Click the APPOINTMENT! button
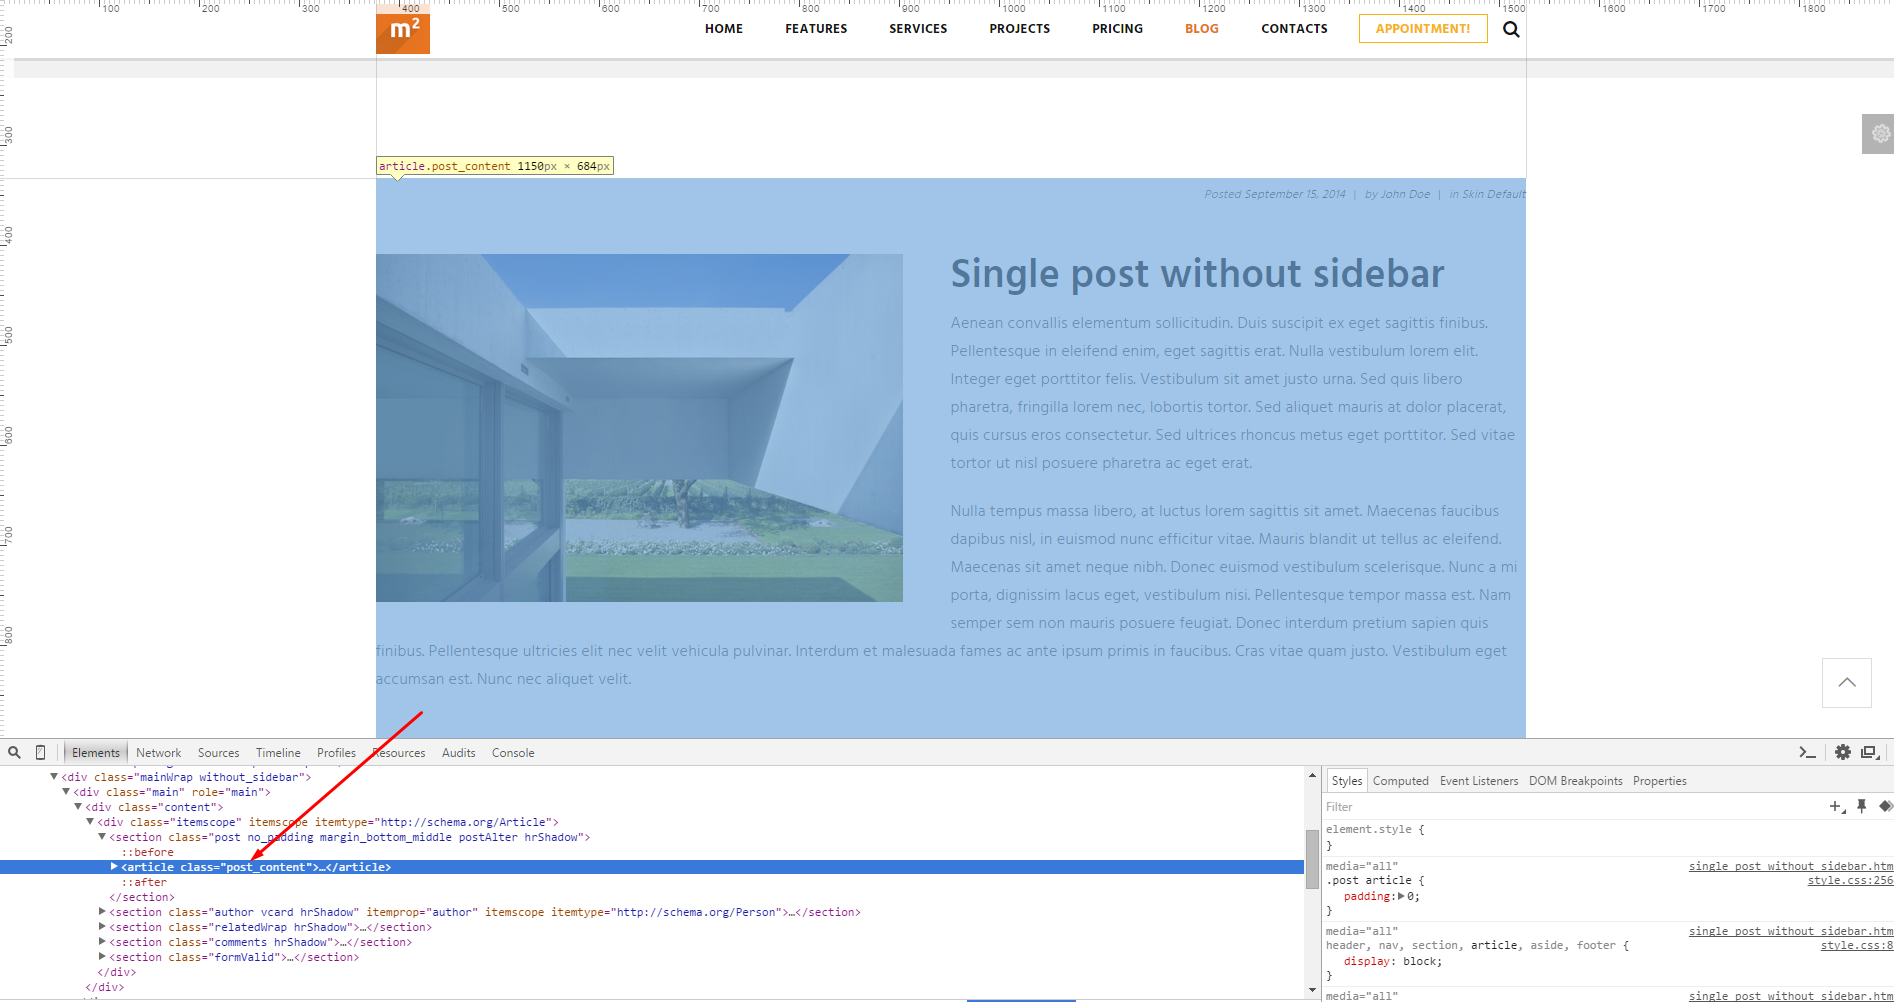The height and width of the screenshot is (1002, 1894). click(x=1422, y=29)
